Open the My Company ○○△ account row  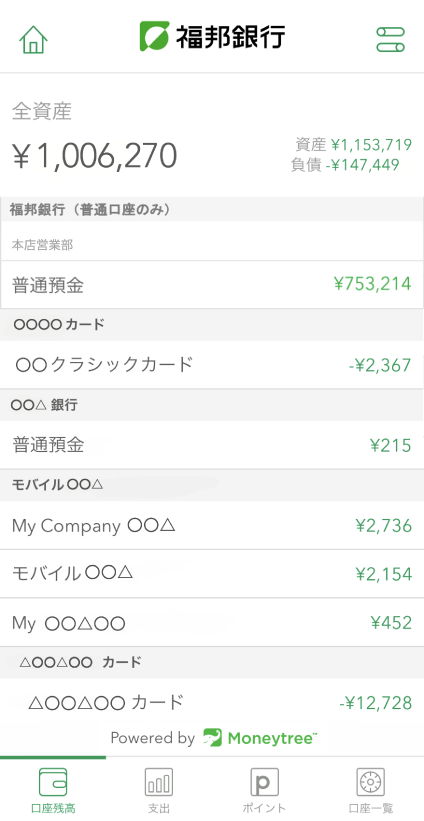[212, 525]
